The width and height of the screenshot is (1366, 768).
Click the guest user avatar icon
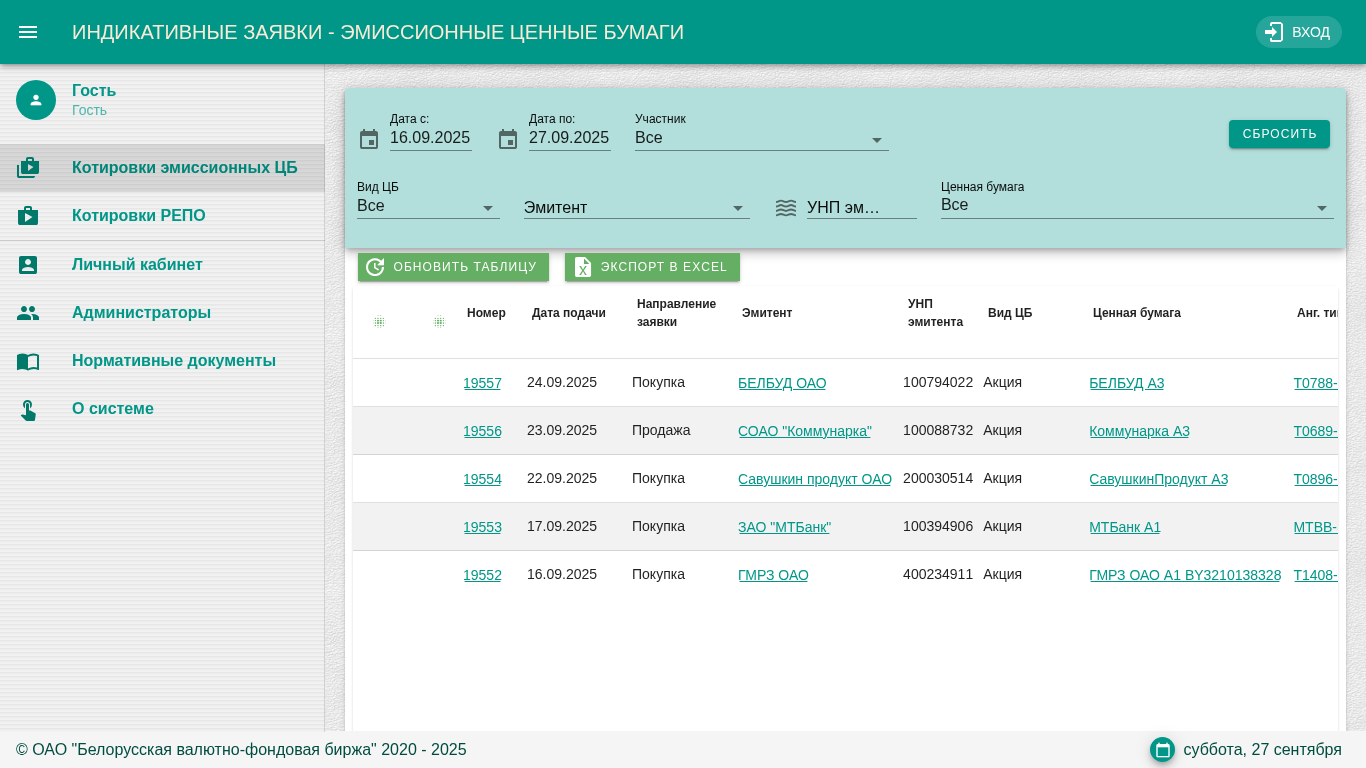(x=36, y=100)
